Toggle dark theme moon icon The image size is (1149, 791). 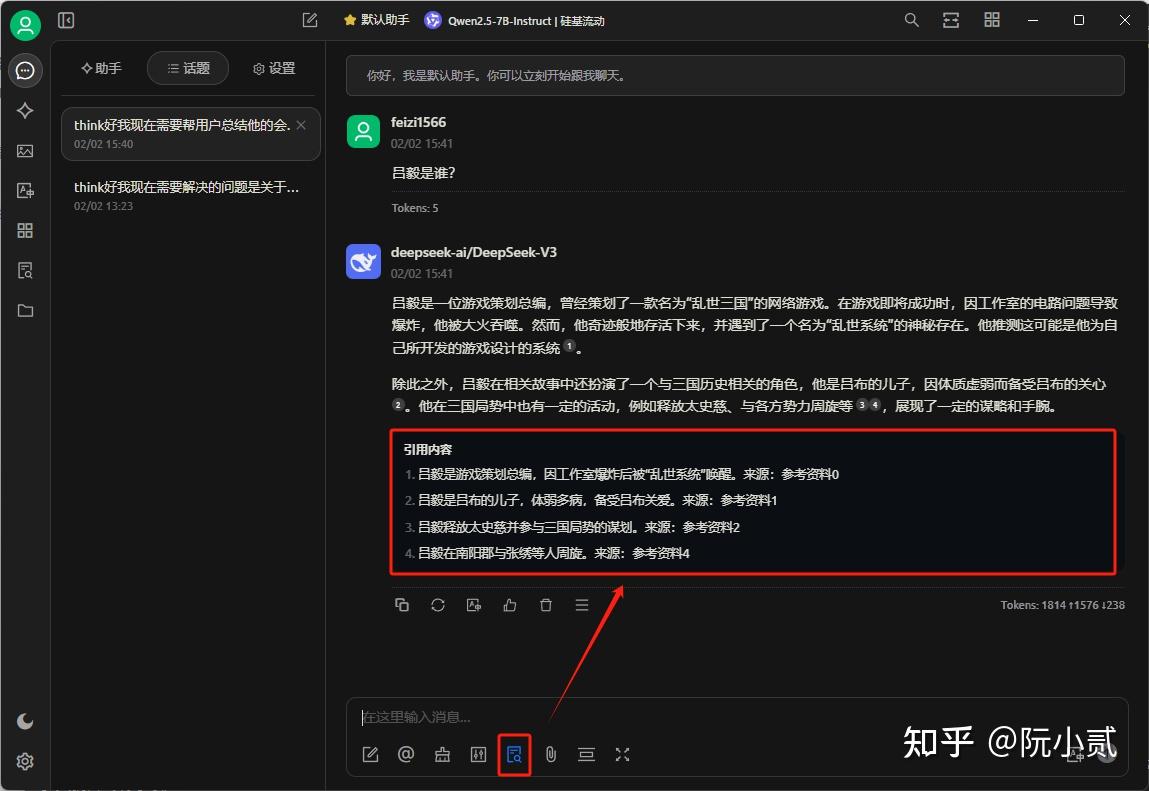(25, 721)
